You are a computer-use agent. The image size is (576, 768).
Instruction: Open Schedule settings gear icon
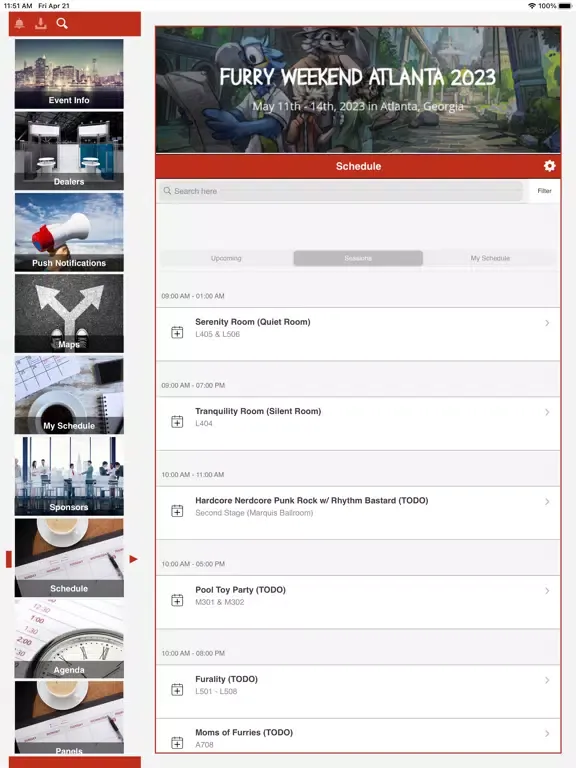pos(550,166)
